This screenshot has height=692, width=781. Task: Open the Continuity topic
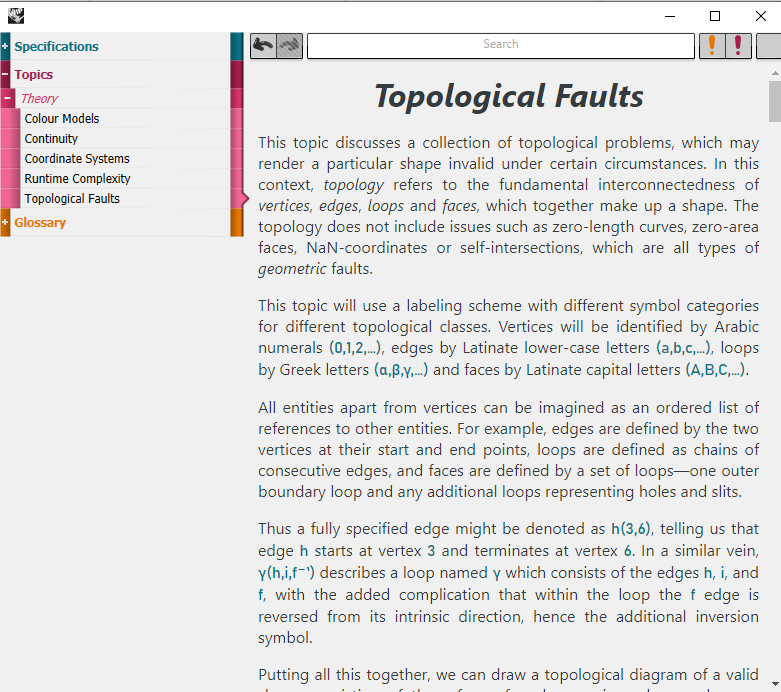pyautogui.click(x=51, y=138)
